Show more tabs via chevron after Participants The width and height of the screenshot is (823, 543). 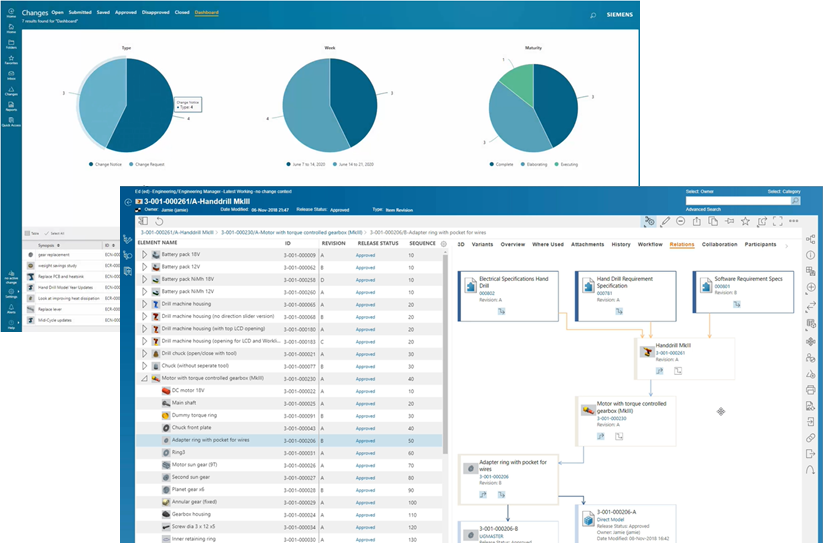[786, 245]
